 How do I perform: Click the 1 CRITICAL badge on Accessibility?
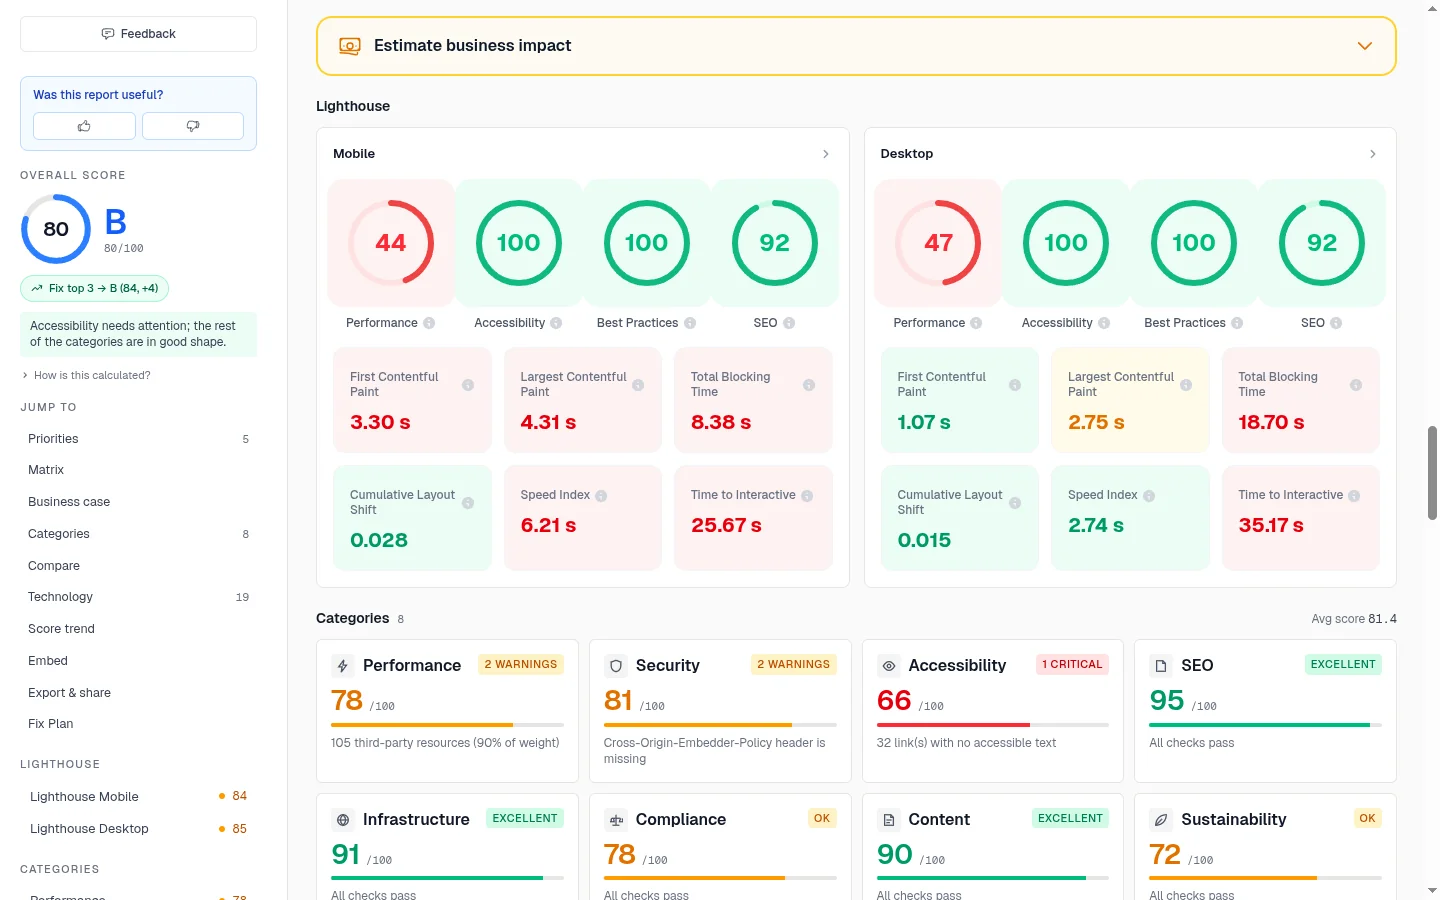tap(1072, 664)
